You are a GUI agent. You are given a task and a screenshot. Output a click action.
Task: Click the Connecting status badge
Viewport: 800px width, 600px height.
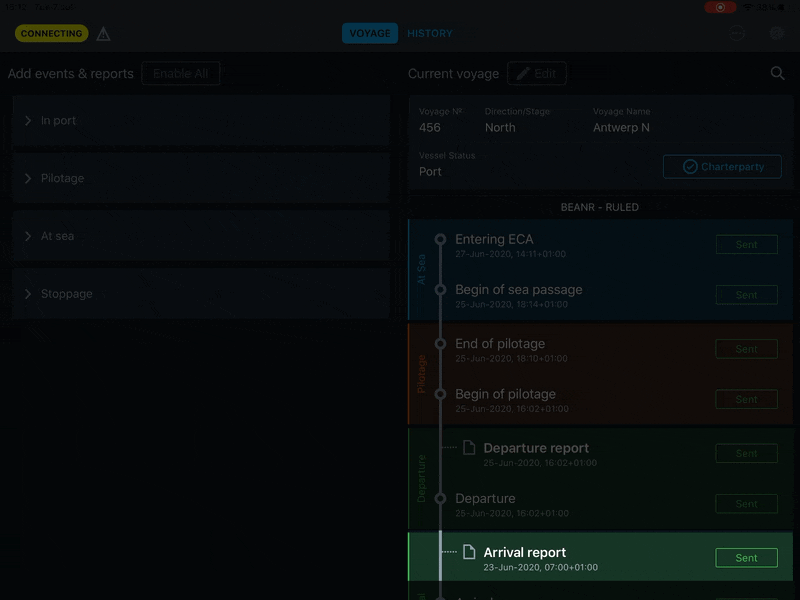51,34
